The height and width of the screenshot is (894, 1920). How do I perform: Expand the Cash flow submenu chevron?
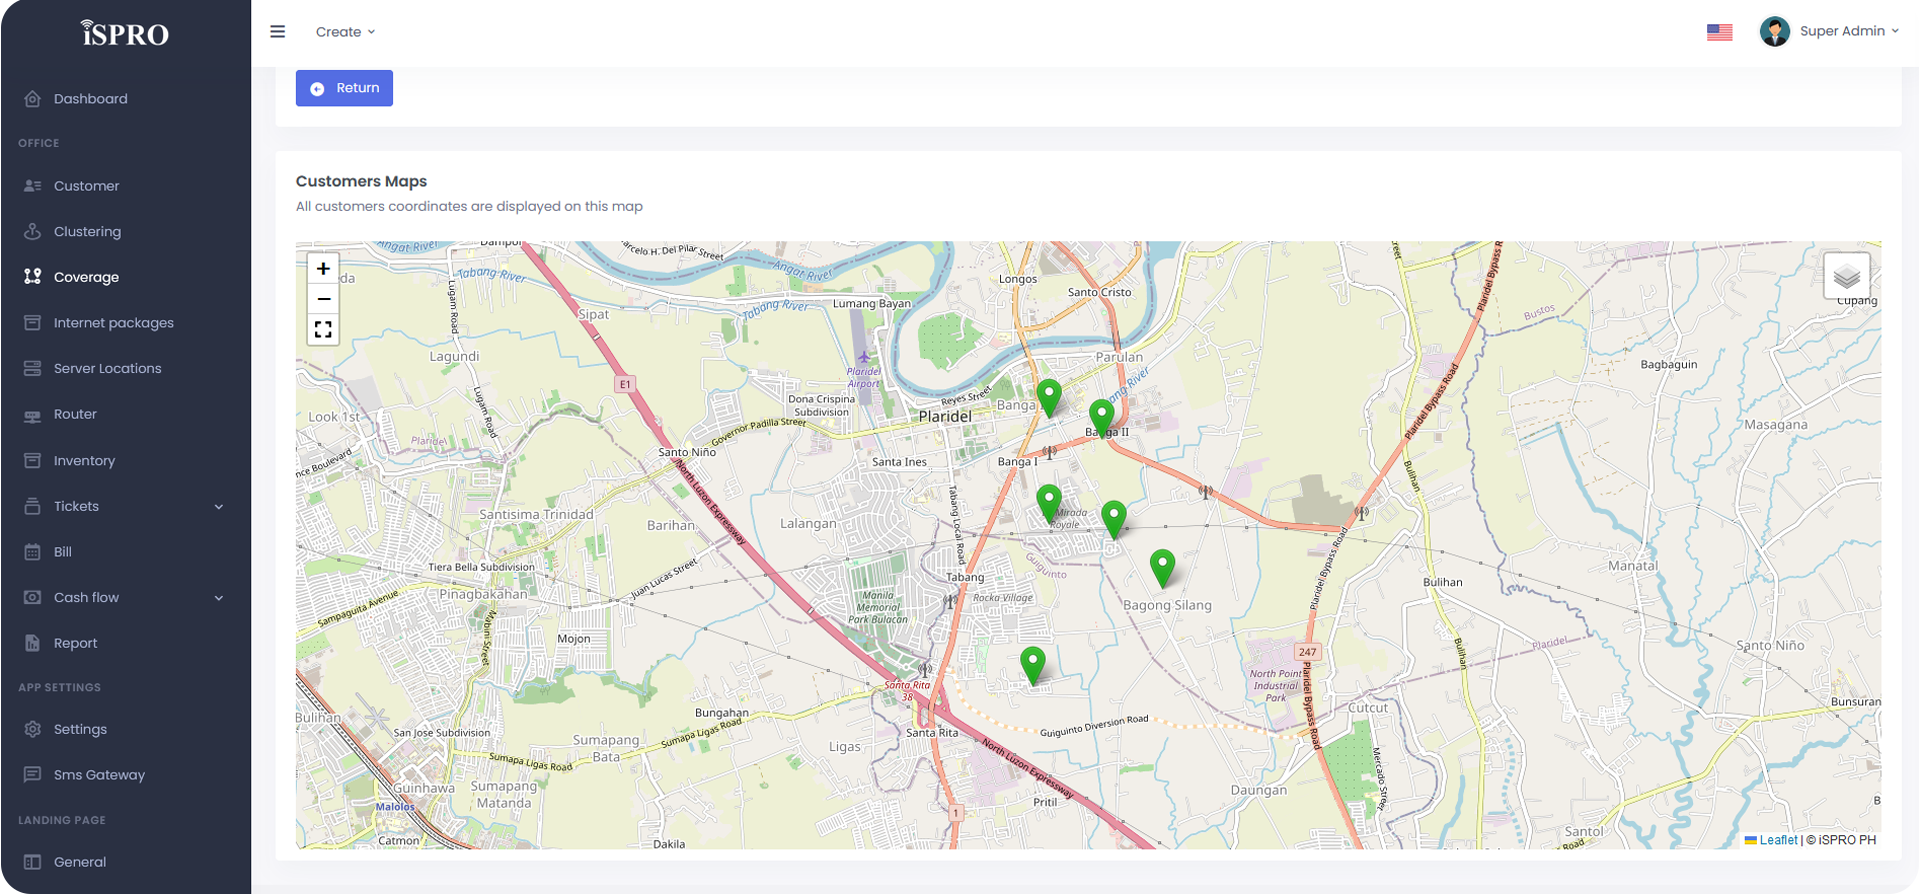(x=219, y=598)
